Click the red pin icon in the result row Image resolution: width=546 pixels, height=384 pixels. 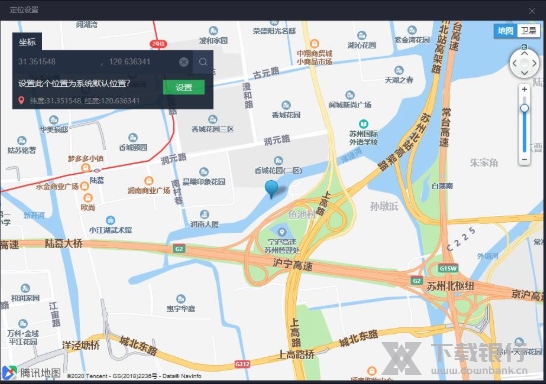point(21,100)
